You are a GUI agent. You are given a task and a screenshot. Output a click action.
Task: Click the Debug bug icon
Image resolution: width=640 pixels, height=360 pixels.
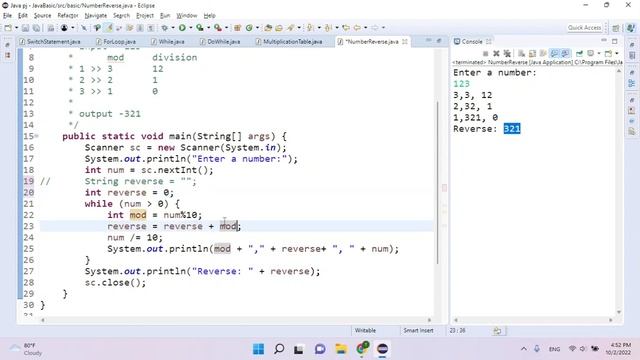coord(164,28)
